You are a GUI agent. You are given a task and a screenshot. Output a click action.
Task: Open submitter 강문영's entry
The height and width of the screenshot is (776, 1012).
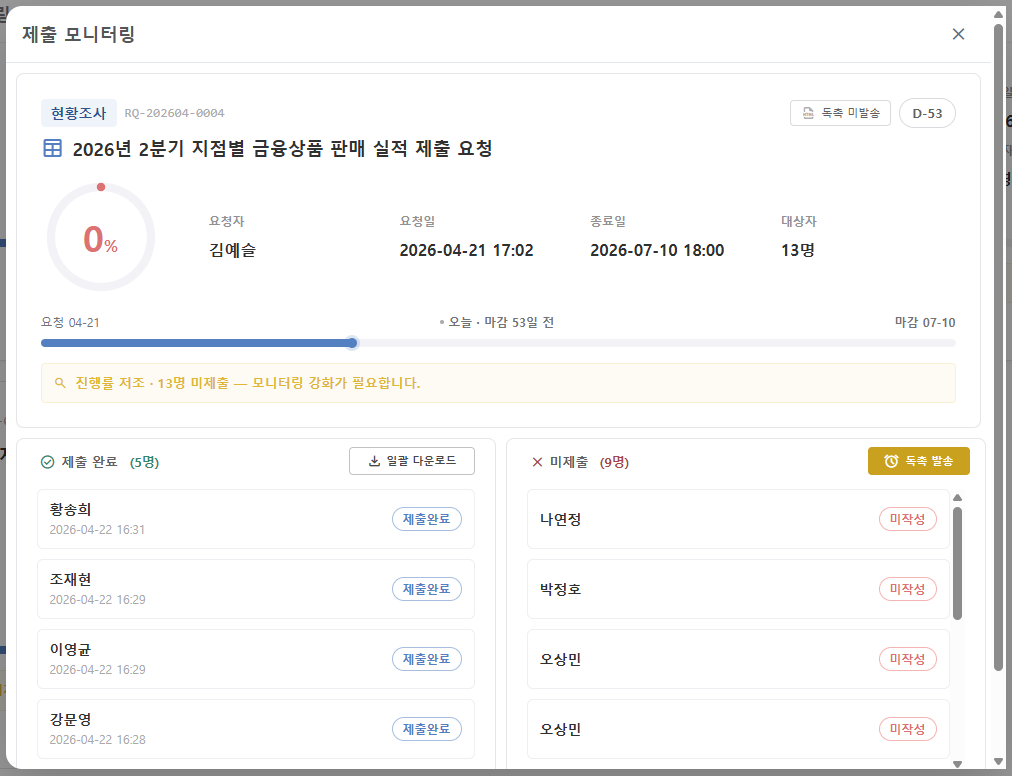point(256,729)
